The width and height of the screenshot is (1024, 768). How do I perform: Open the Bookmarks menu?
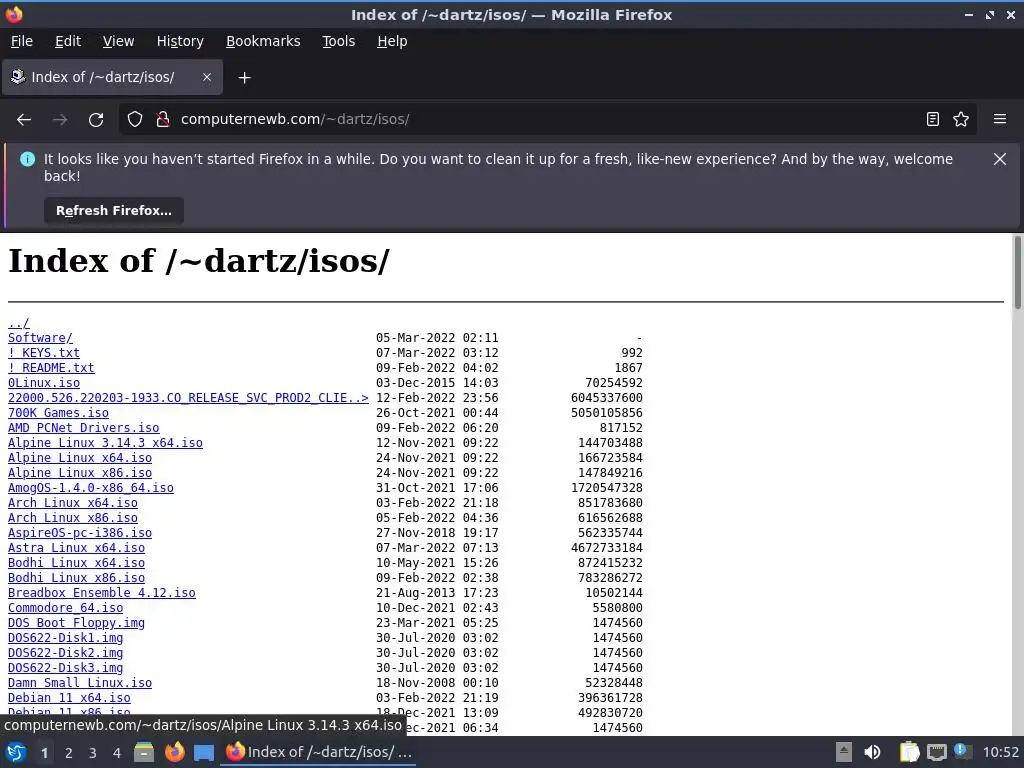(x=263, y=41)
